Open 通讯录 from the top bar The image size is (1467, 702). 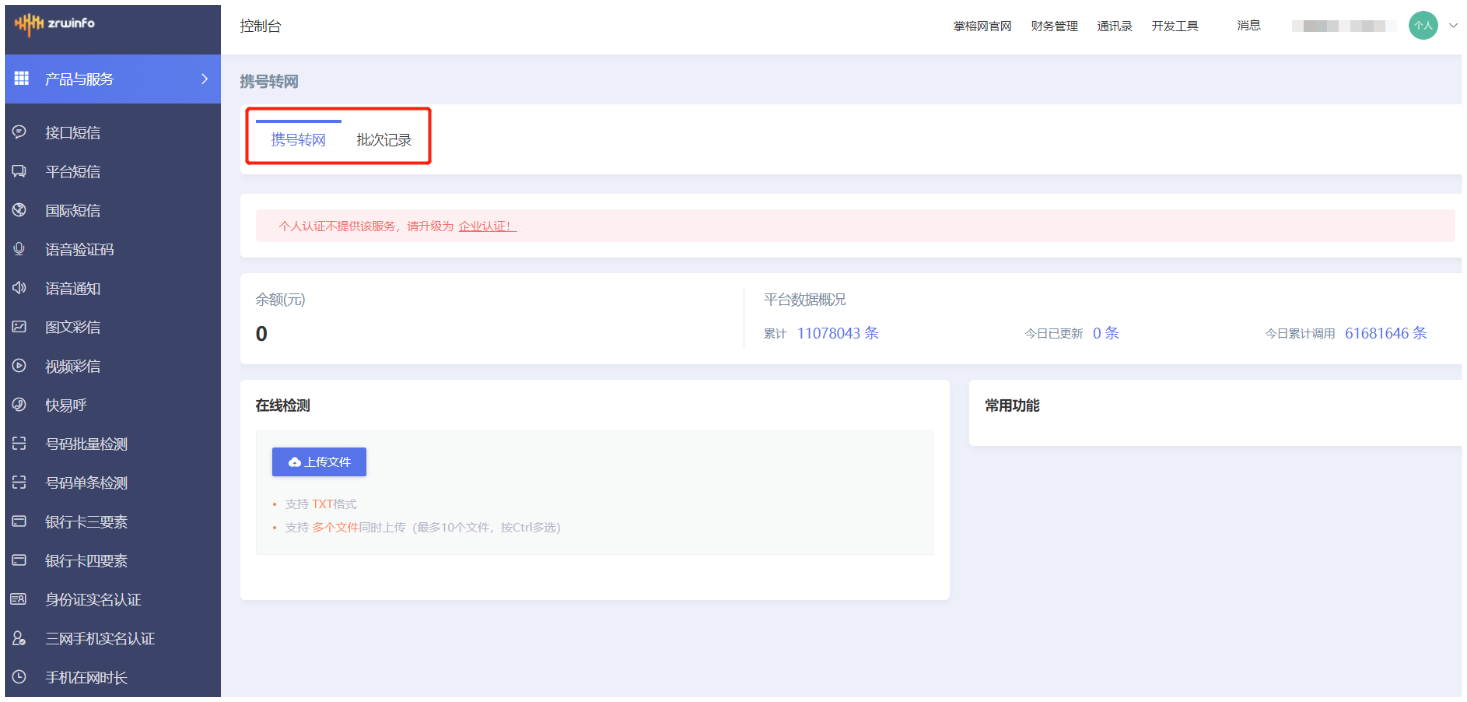pyautogui.click(x=1114, y=26)
